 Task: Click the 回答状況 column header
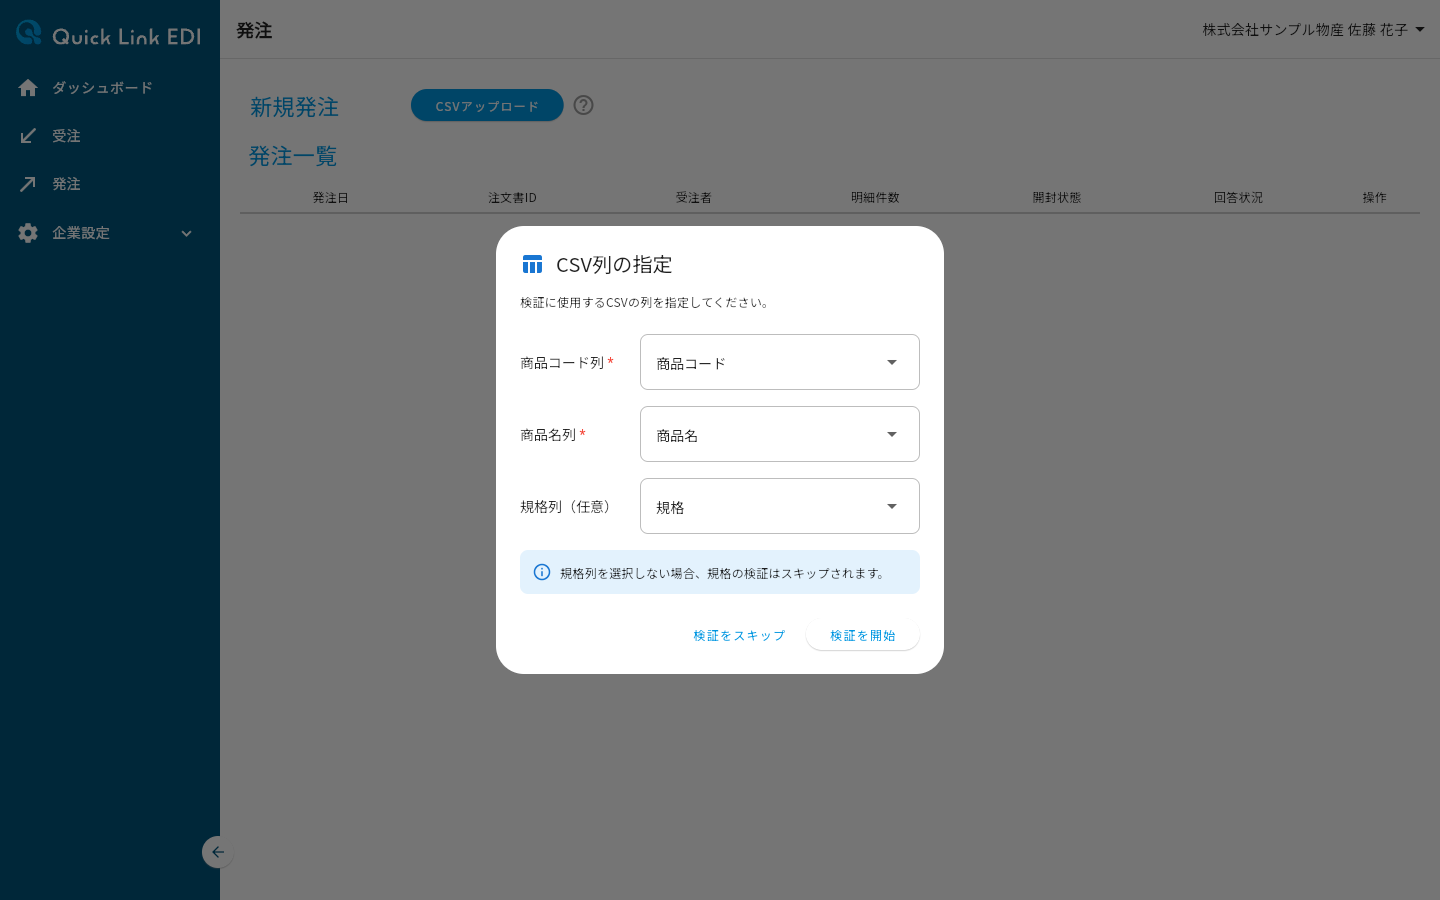click(1238, 198)
